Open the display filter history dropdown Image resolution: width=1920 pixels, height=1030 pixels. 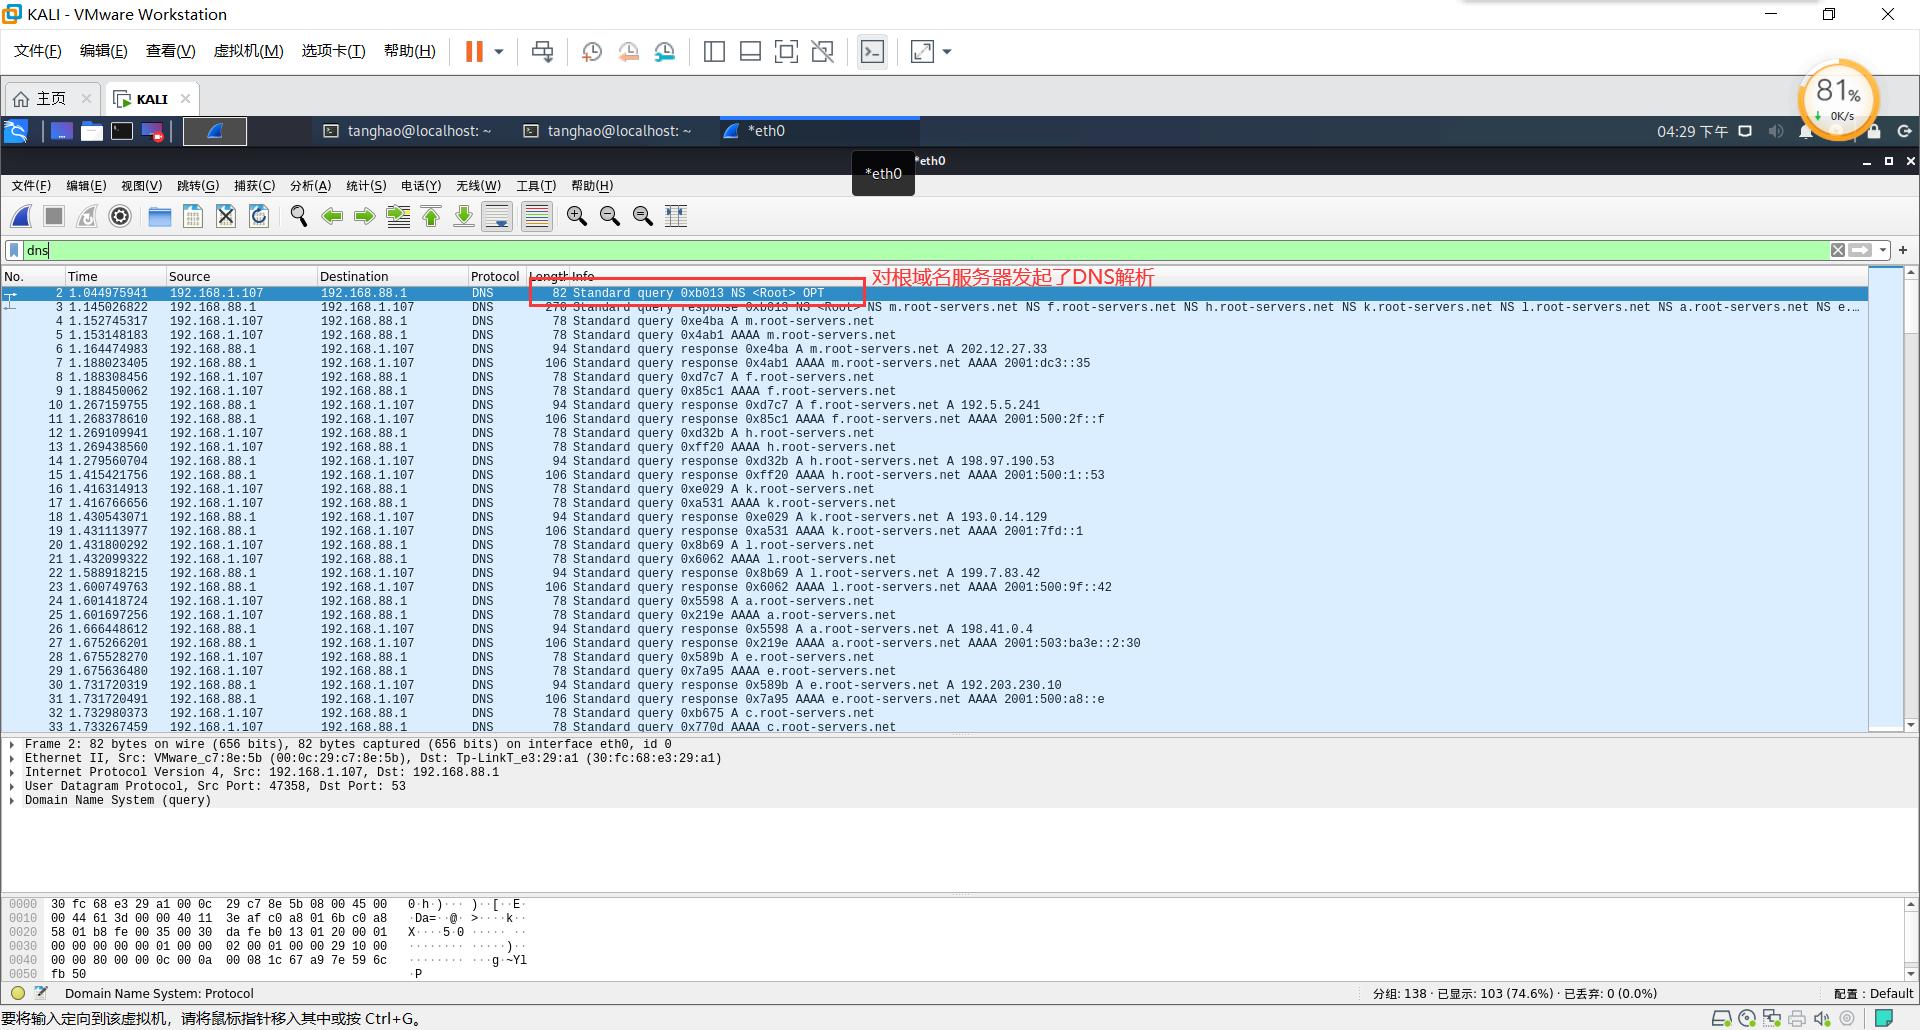tap(1883, 250)
